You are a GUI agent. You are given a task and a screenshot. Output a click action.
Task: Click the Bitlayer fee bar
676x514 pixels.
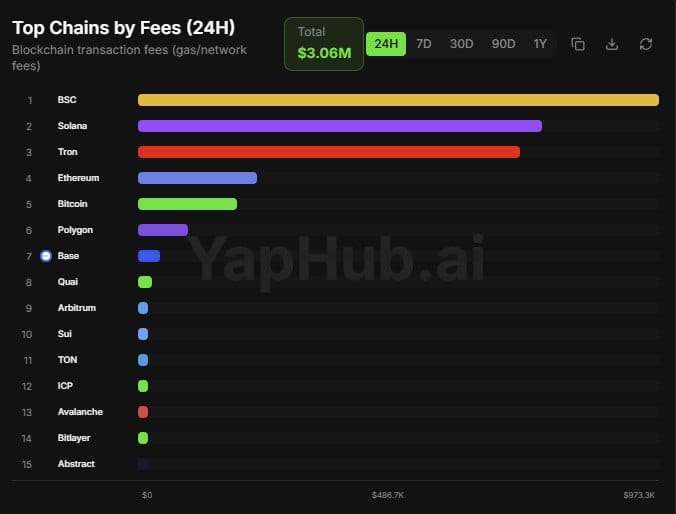coord(143,438)
